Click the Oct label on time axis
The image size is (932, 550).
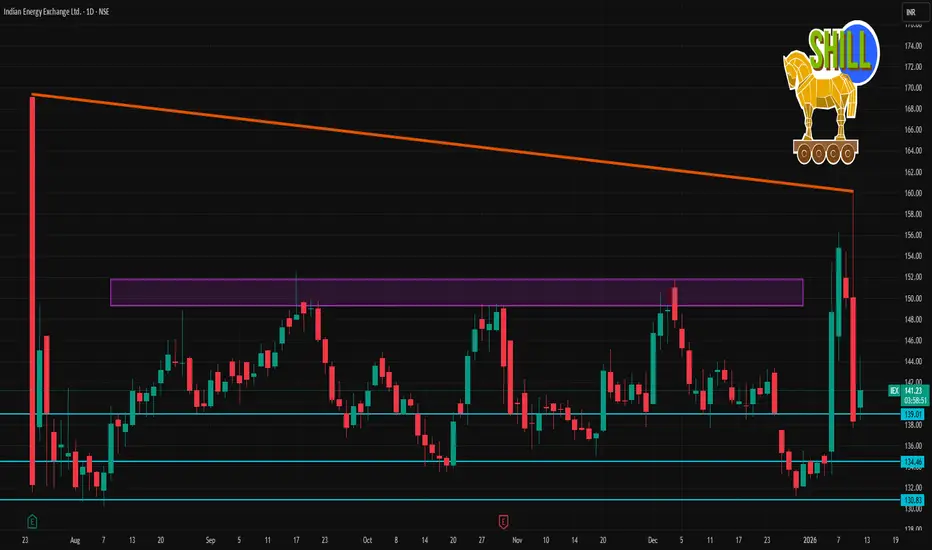click(x=367, y=540)
